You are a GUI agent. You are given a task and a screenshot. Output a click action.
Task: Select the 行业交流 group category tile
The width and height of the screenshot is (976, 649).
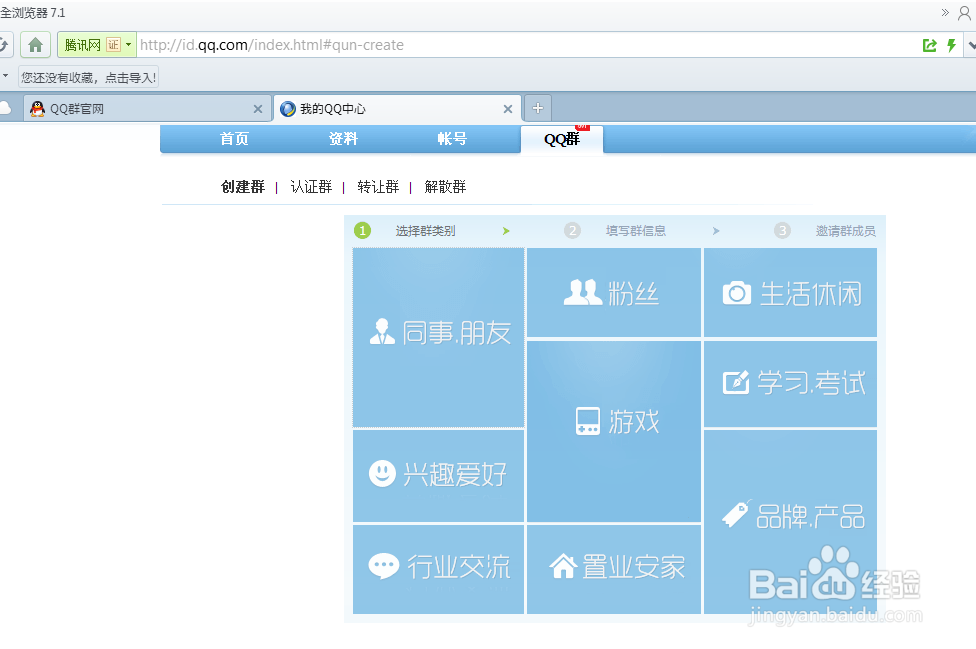click(438, 569)
